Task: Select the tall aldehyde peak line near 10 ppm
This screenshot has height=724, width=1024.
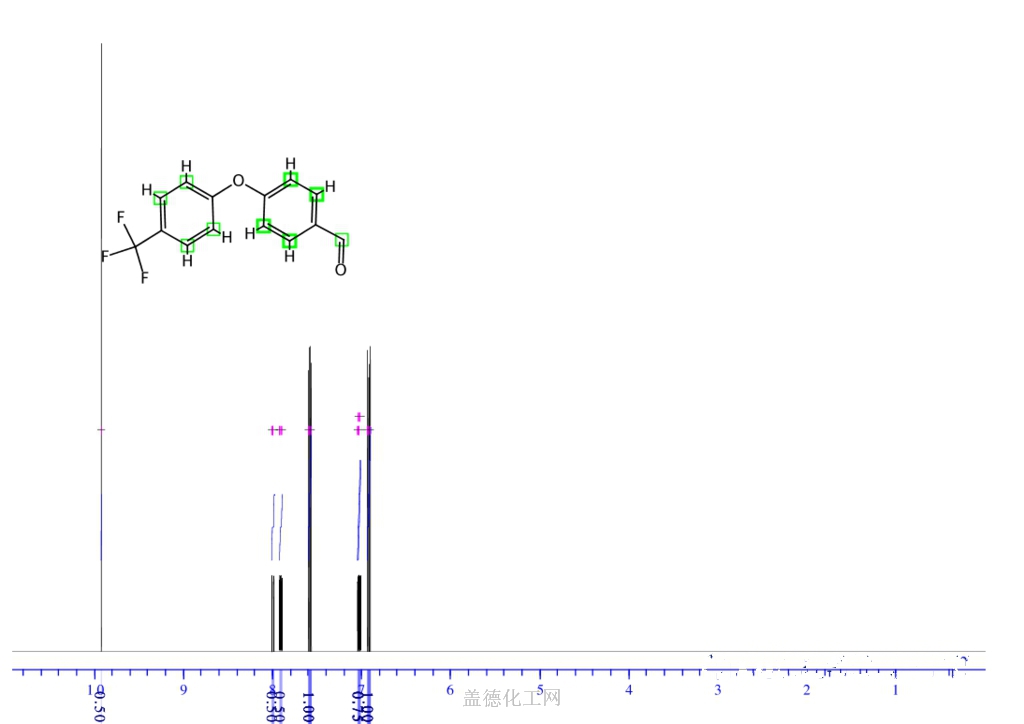Action: point(101,300)
